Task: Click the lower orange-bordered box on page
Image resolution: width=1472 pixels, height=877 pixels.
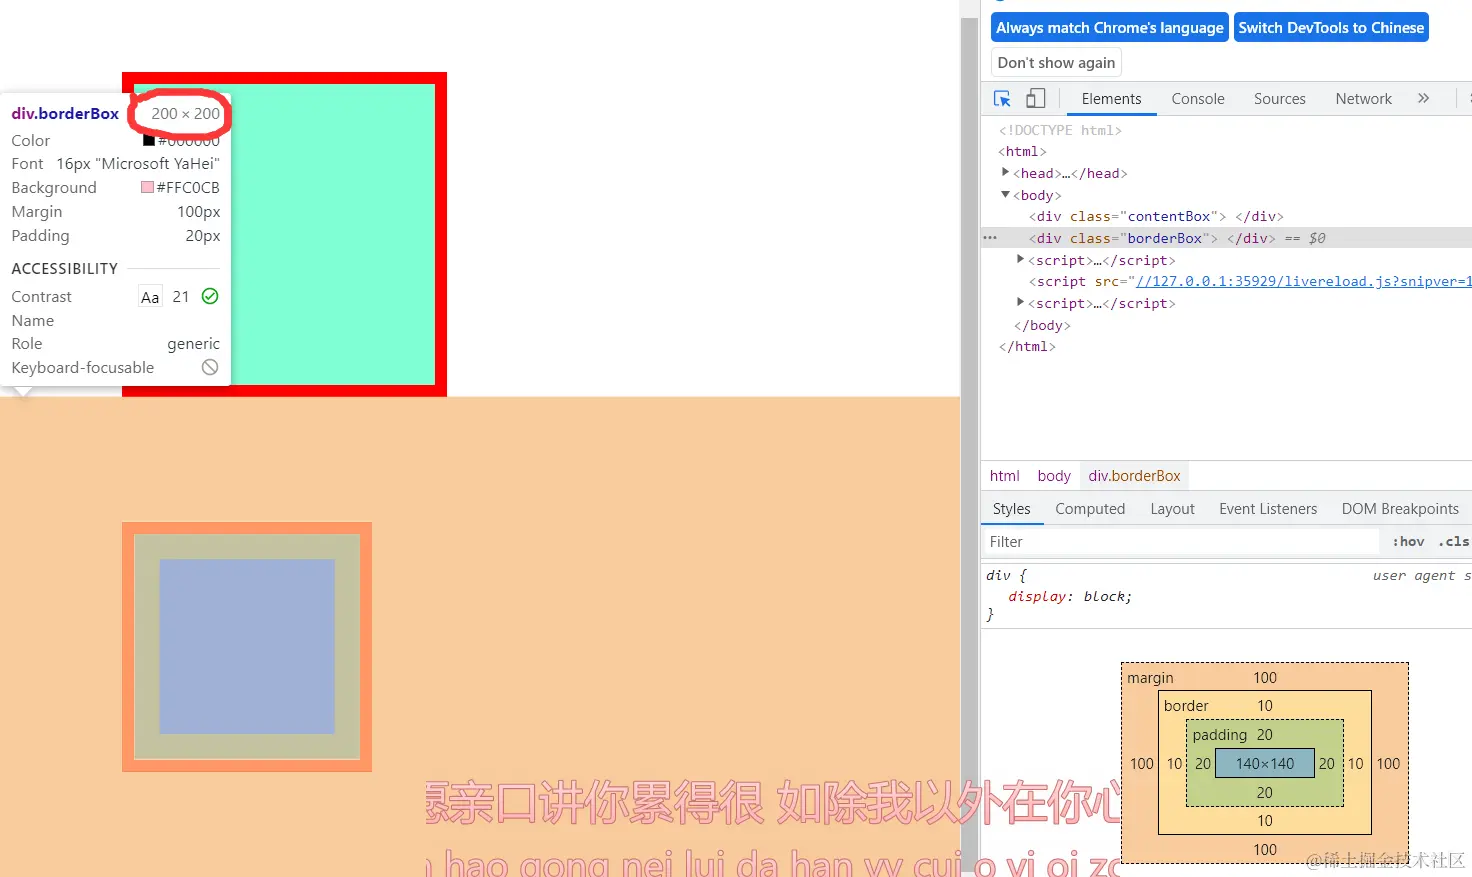Action: [x=247, y=647]
